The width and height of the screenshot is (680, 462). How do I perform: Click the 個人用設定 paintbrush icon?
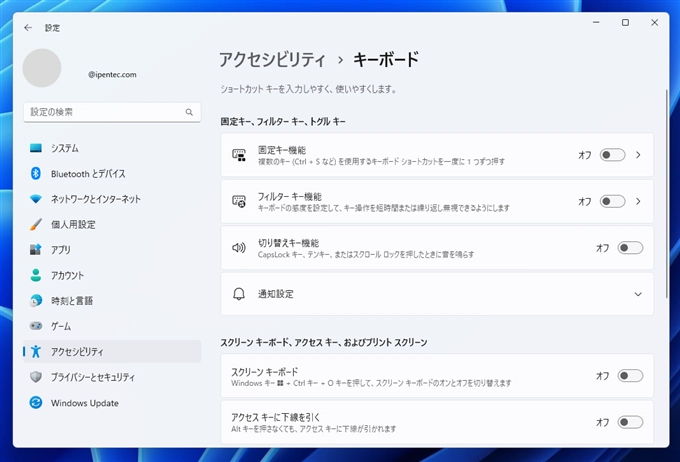[x=36, y=224]
